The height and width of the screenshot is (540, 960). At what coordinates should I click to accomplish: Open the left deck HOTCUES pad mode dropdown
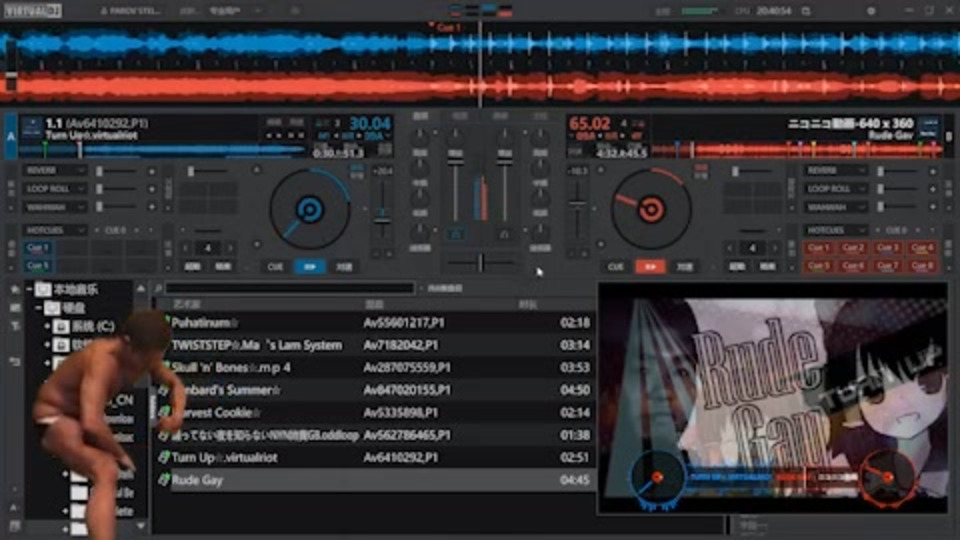pos(54,230)
